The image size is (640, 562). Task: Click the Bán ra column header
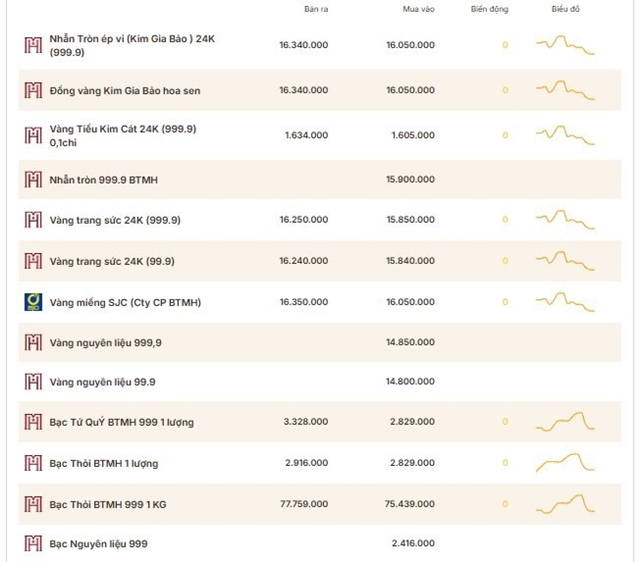pos(316,9)
